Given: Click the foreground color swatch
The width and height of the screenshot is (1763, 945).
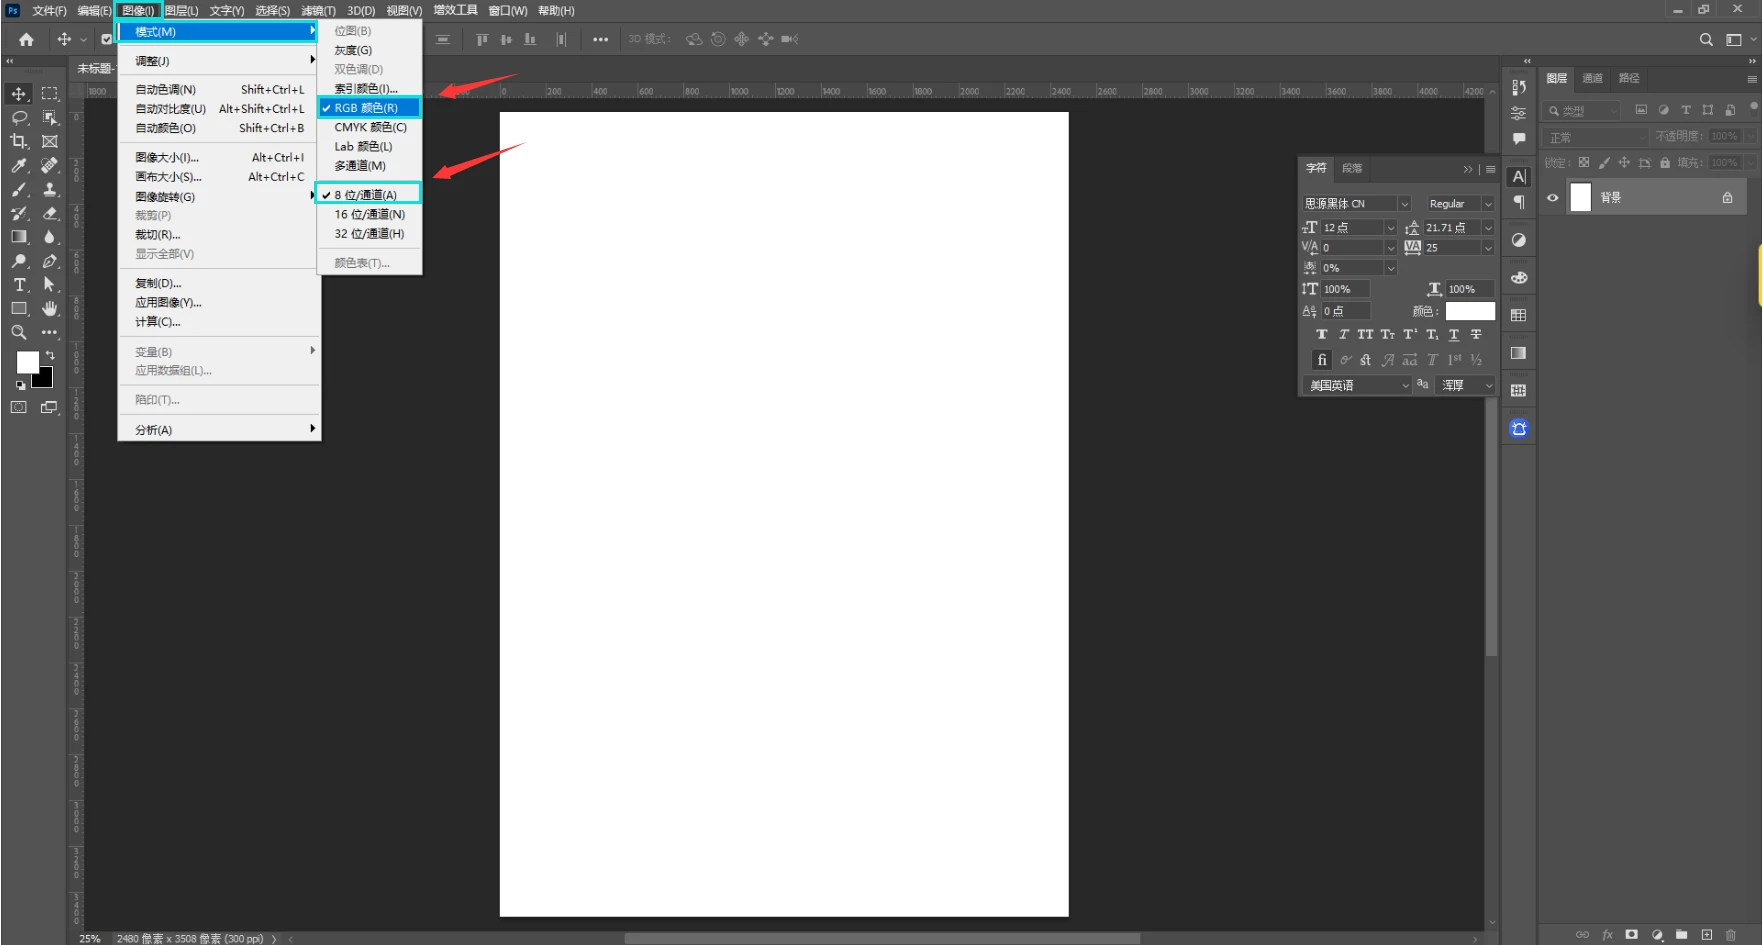Looking at the screenshot, I should click(26, 361).
